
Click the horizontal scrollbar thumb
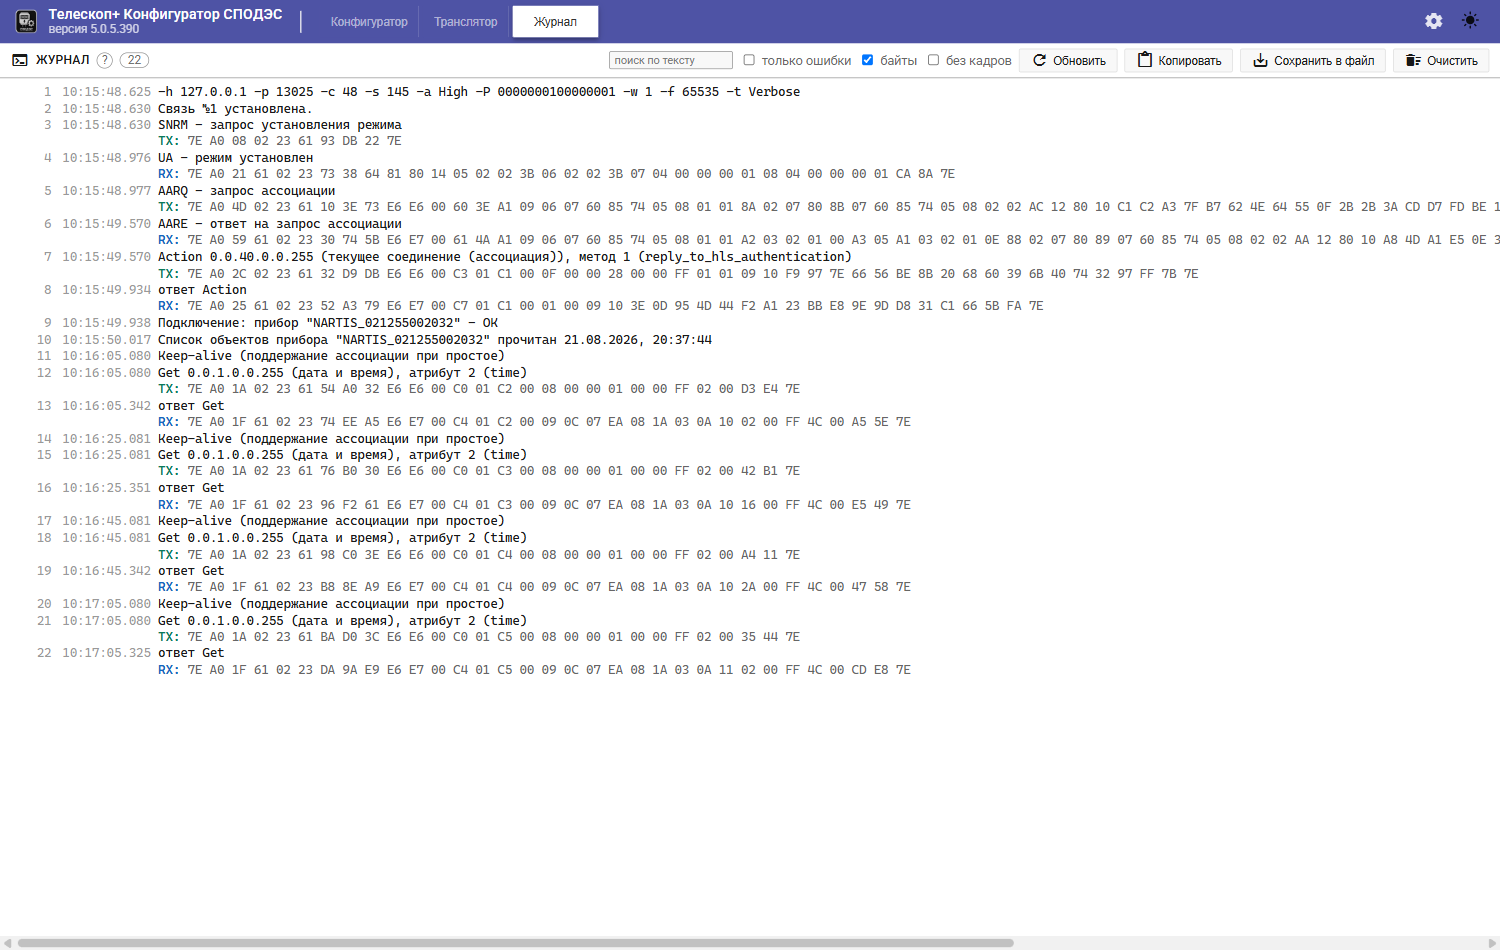point(515,943)
